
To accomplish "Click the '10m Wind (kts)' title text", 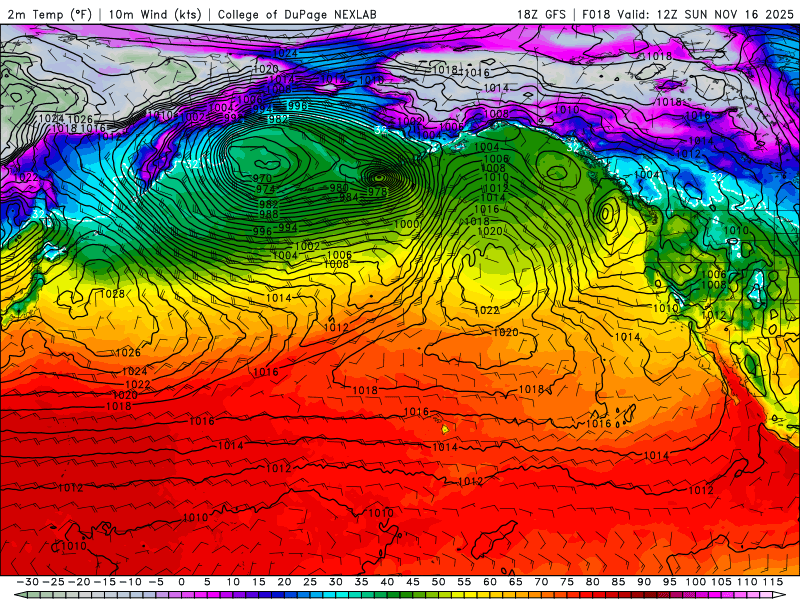I will (155, 14).
